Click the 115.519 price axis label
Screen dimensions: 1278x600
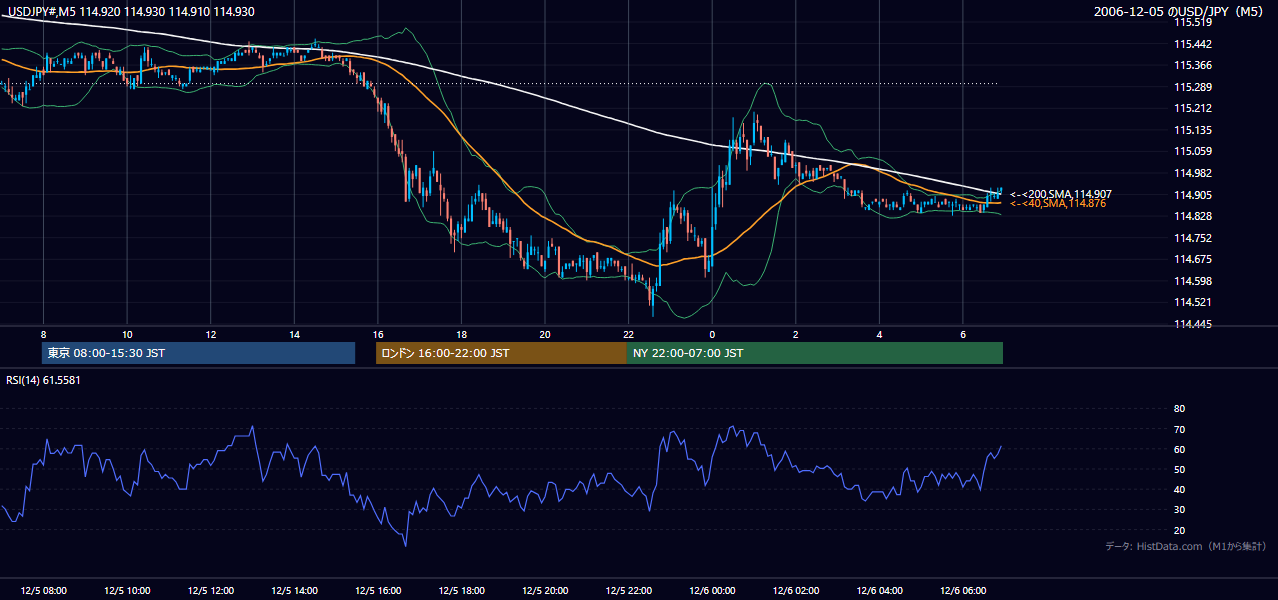(1193, 22)
